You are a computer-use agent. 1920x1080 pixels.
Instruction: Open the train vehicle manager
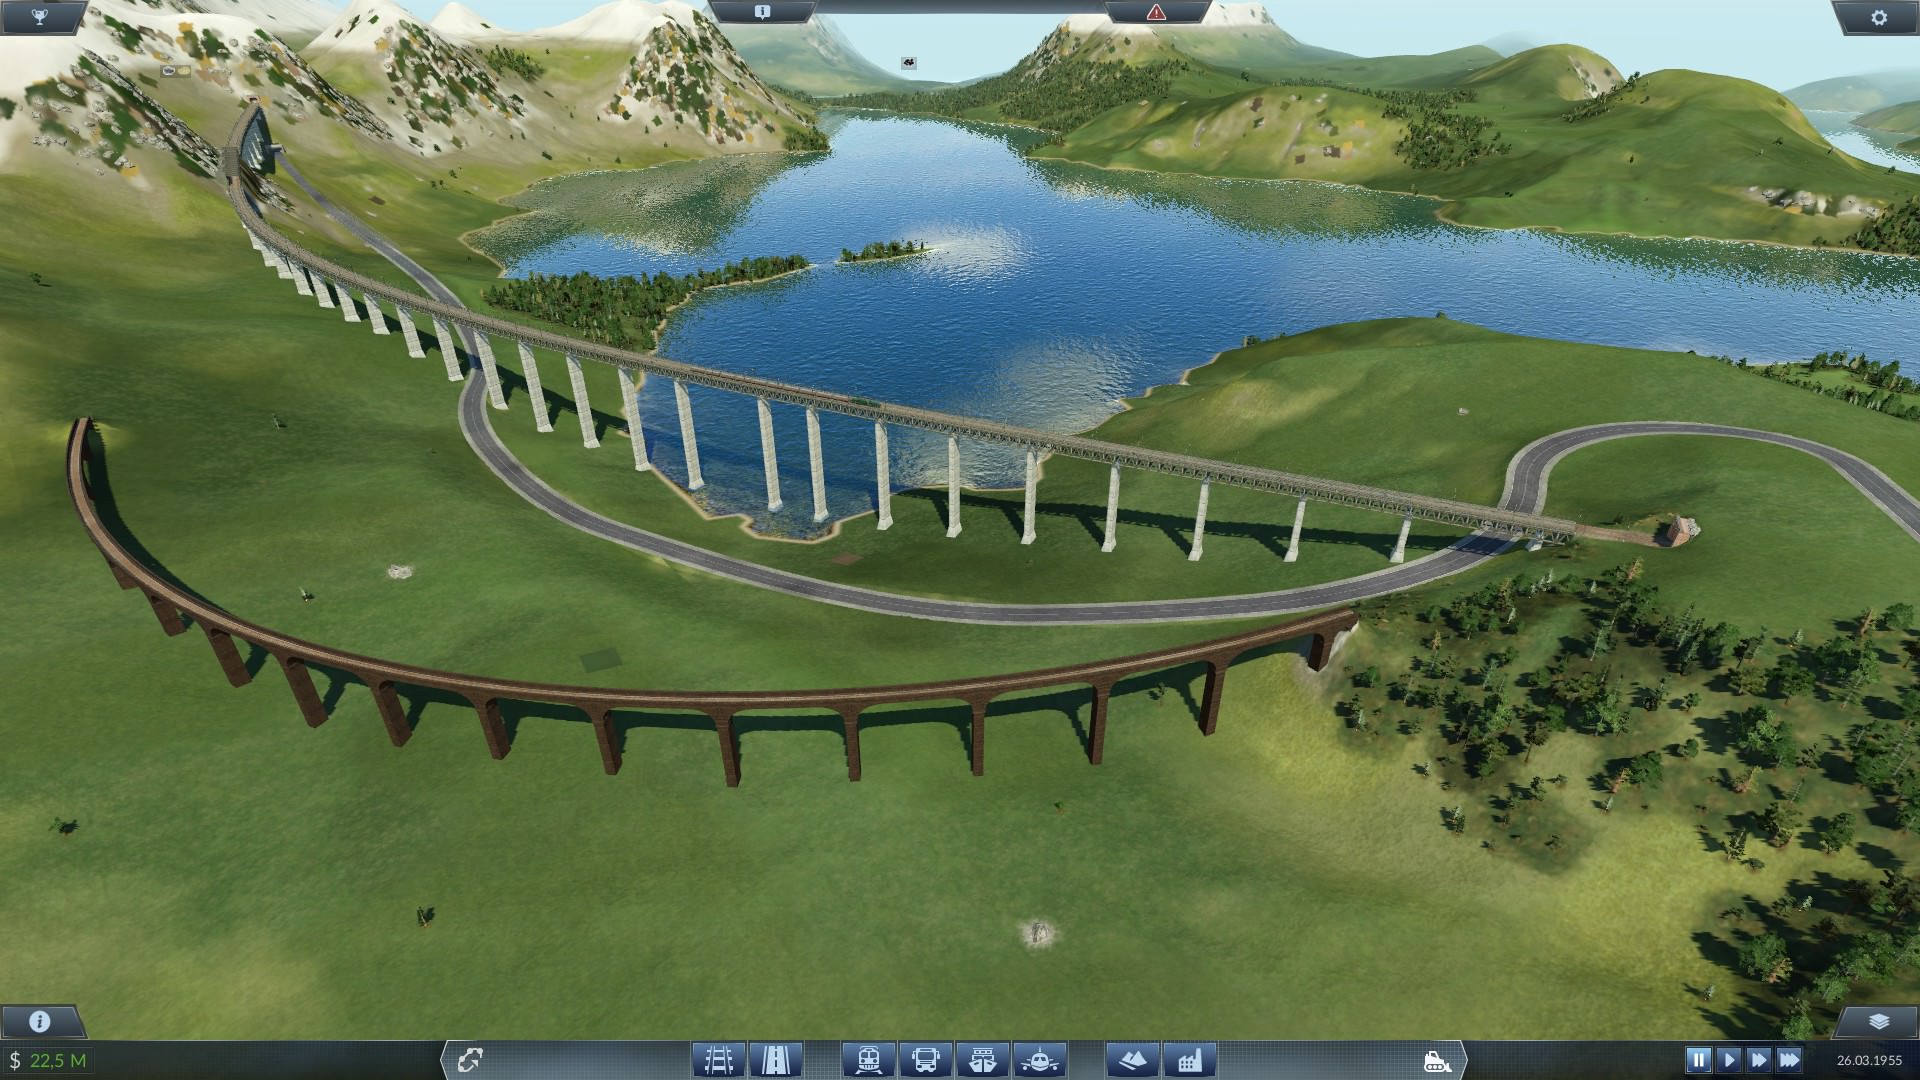click(868, 1059)
